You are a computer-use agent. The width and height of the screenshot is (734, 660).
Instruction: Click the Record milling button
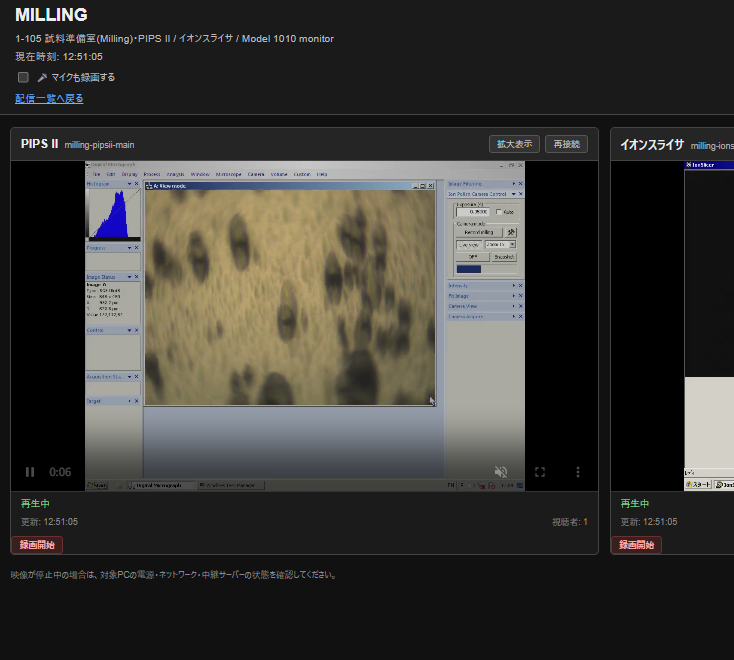[x=479, y=232]
